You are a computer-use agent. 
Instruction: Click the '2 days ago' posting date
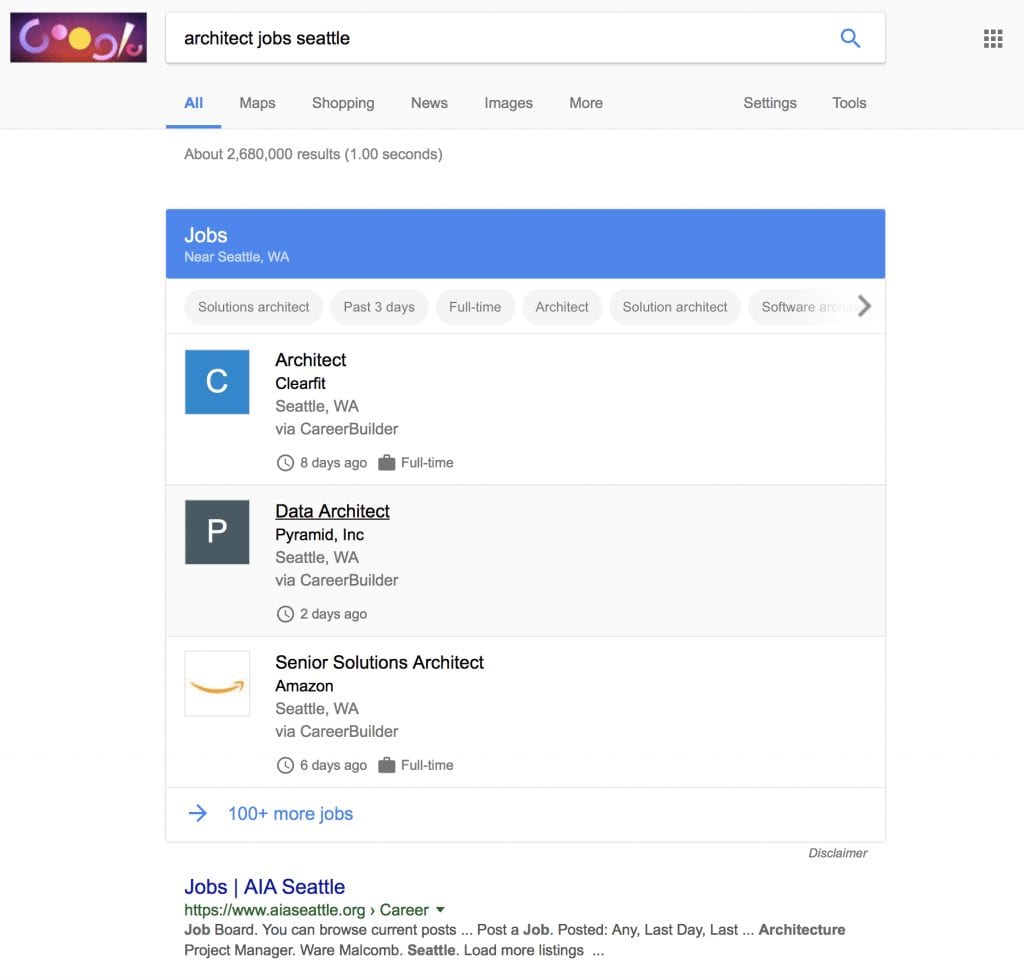click(x=333, y=614)
